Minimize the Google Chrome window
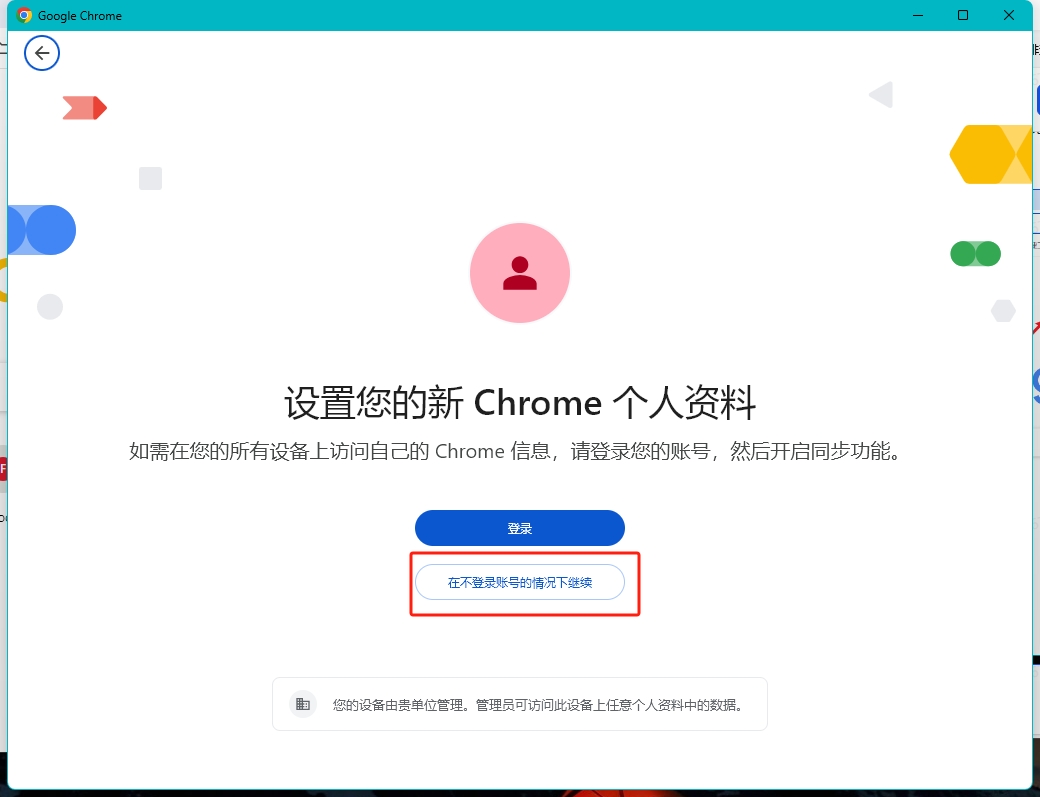1040x797 pixels. (918, 15)
